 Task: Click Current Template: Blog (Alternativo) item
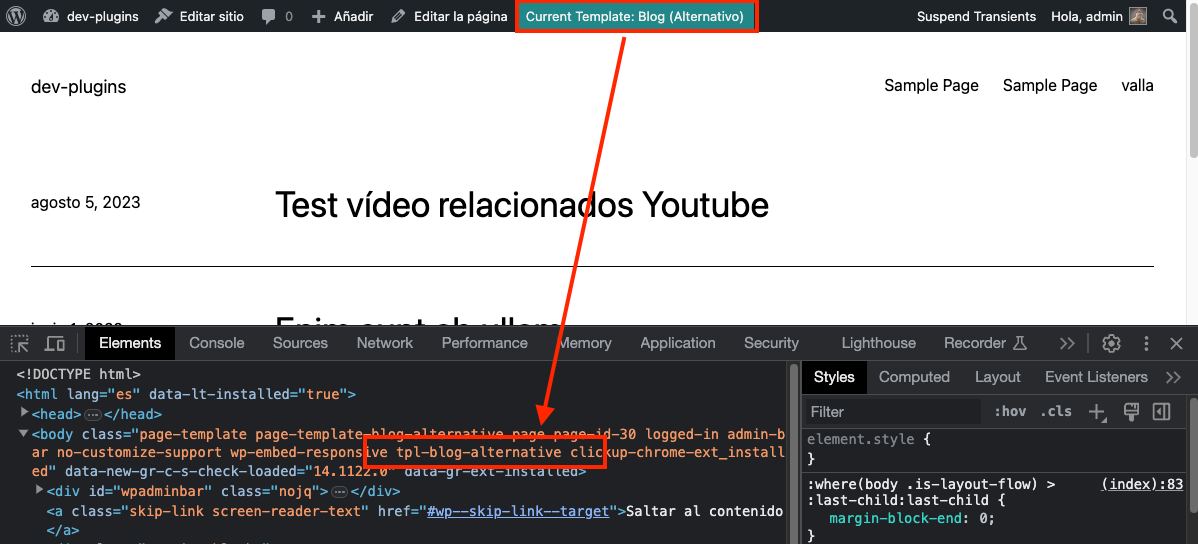click(x=636, y=16)
